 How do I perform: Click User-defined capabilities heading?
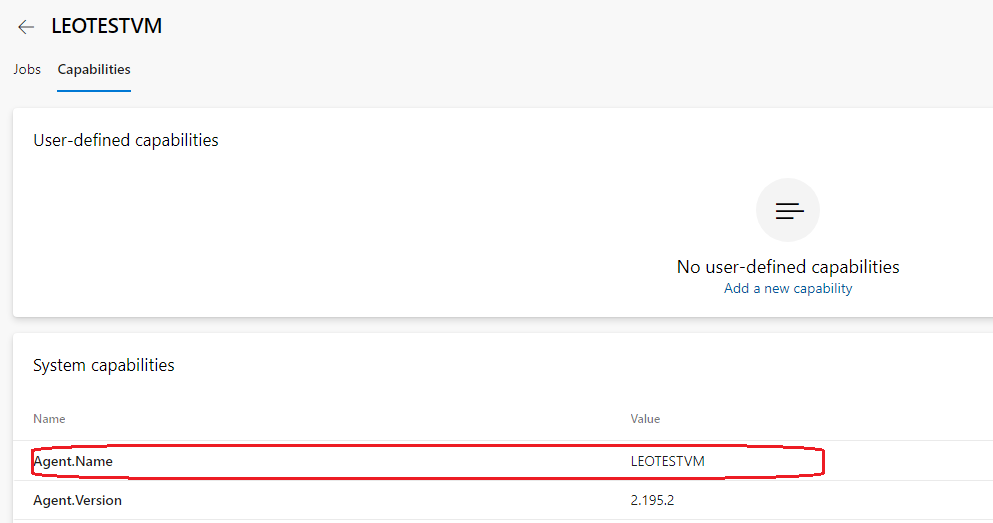point(126,140)
